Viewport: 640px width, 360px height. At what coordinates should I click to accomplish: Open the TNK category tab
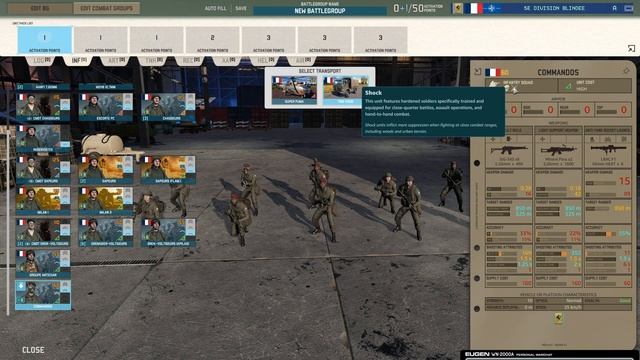pyautogui.click(x=153, y=60)
